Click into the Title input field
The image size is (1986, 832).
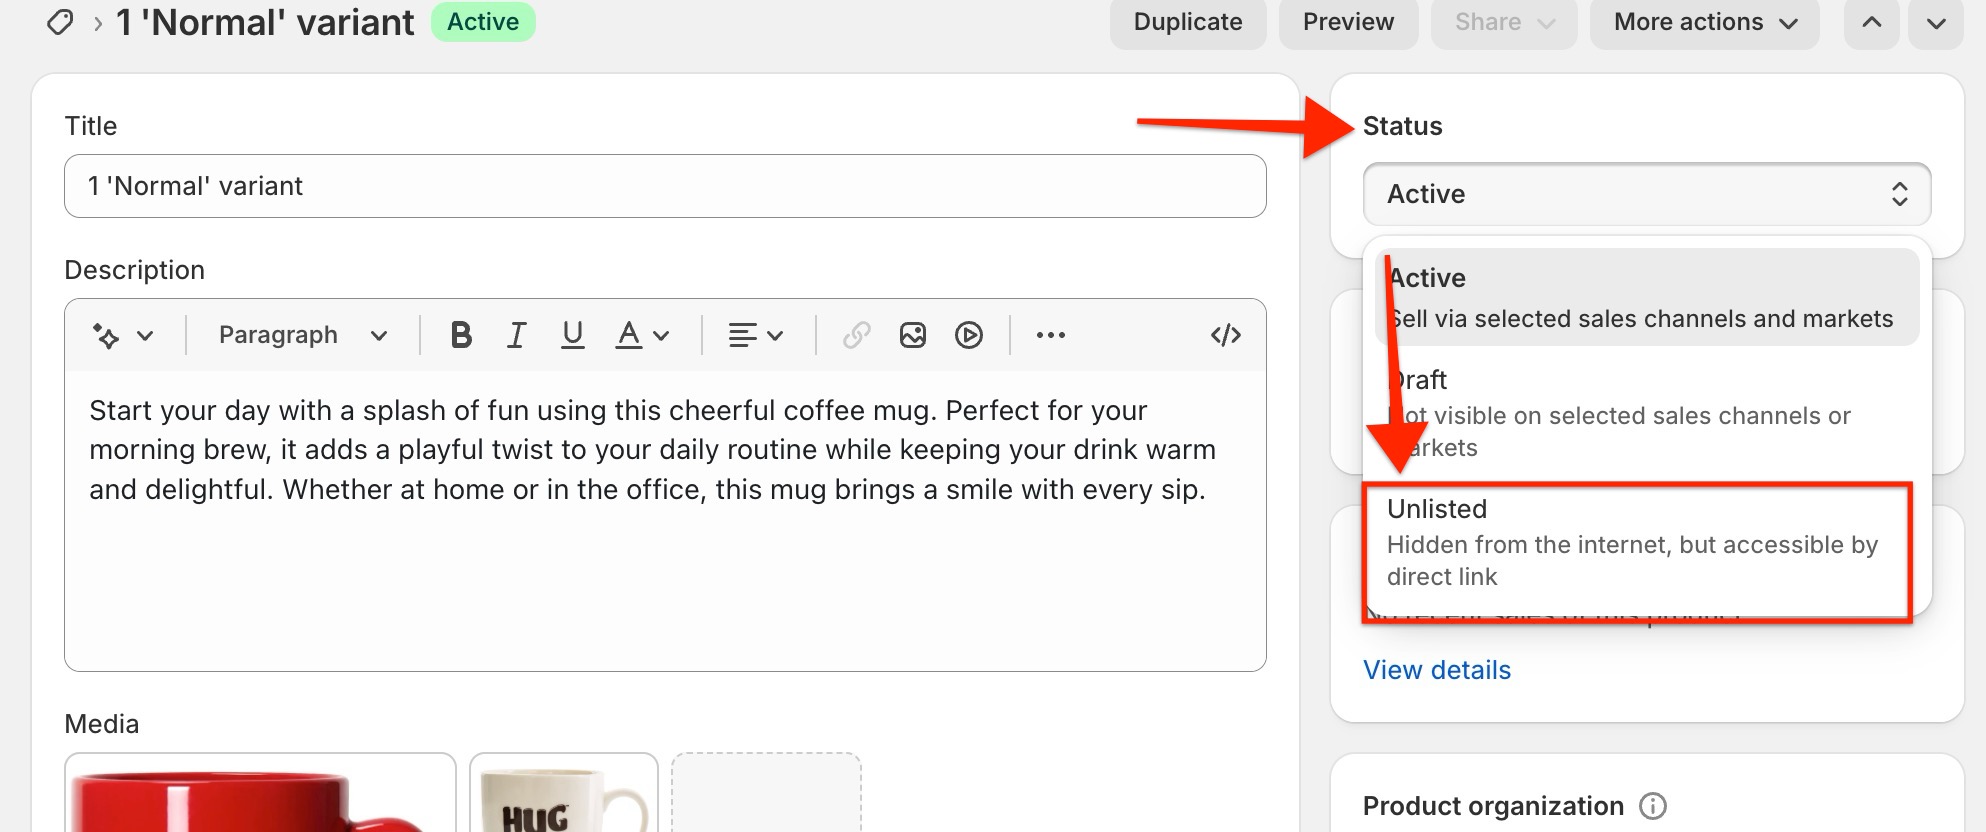(x=665, y=186)
